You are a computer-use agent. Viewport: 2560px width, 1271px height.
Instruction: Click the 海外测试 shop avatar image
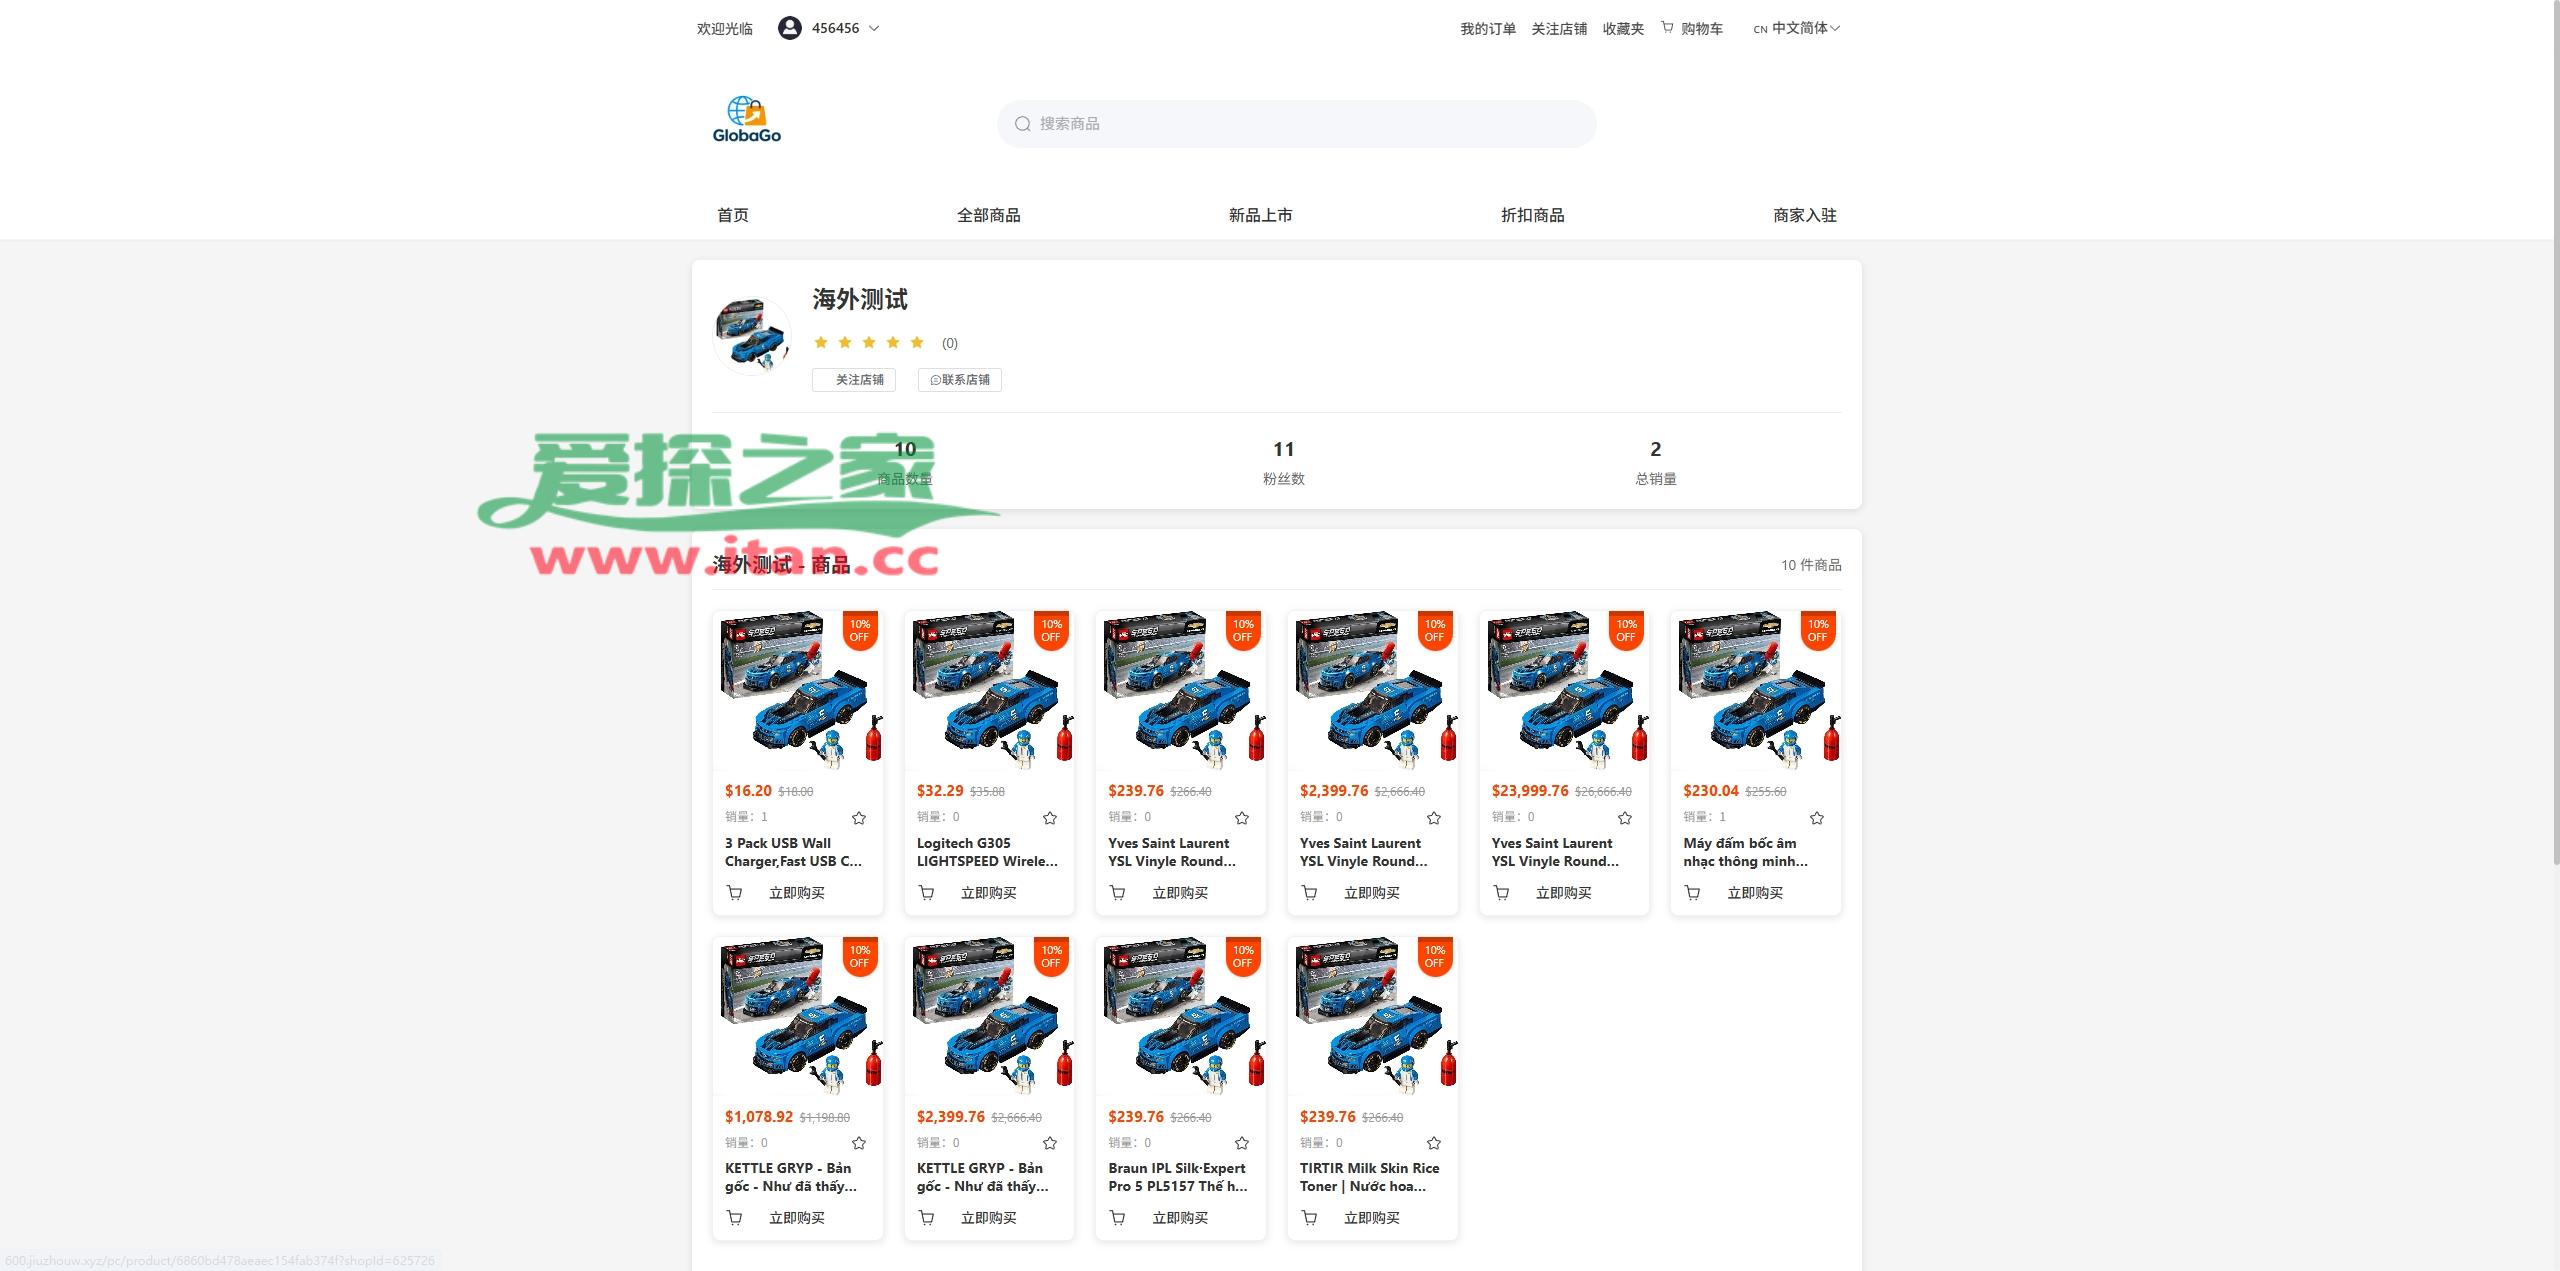click(x=752, y=335)
